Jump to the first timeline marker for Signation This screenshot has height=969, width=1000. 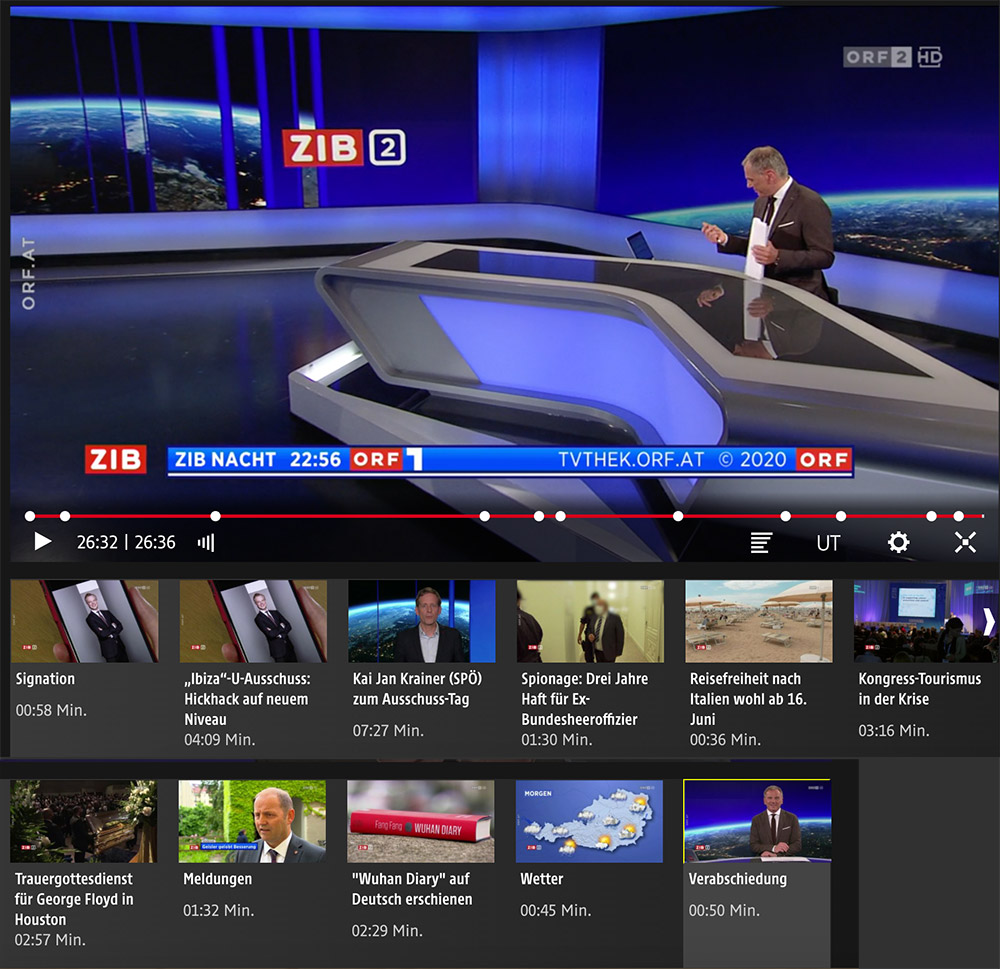pos(30,516)
